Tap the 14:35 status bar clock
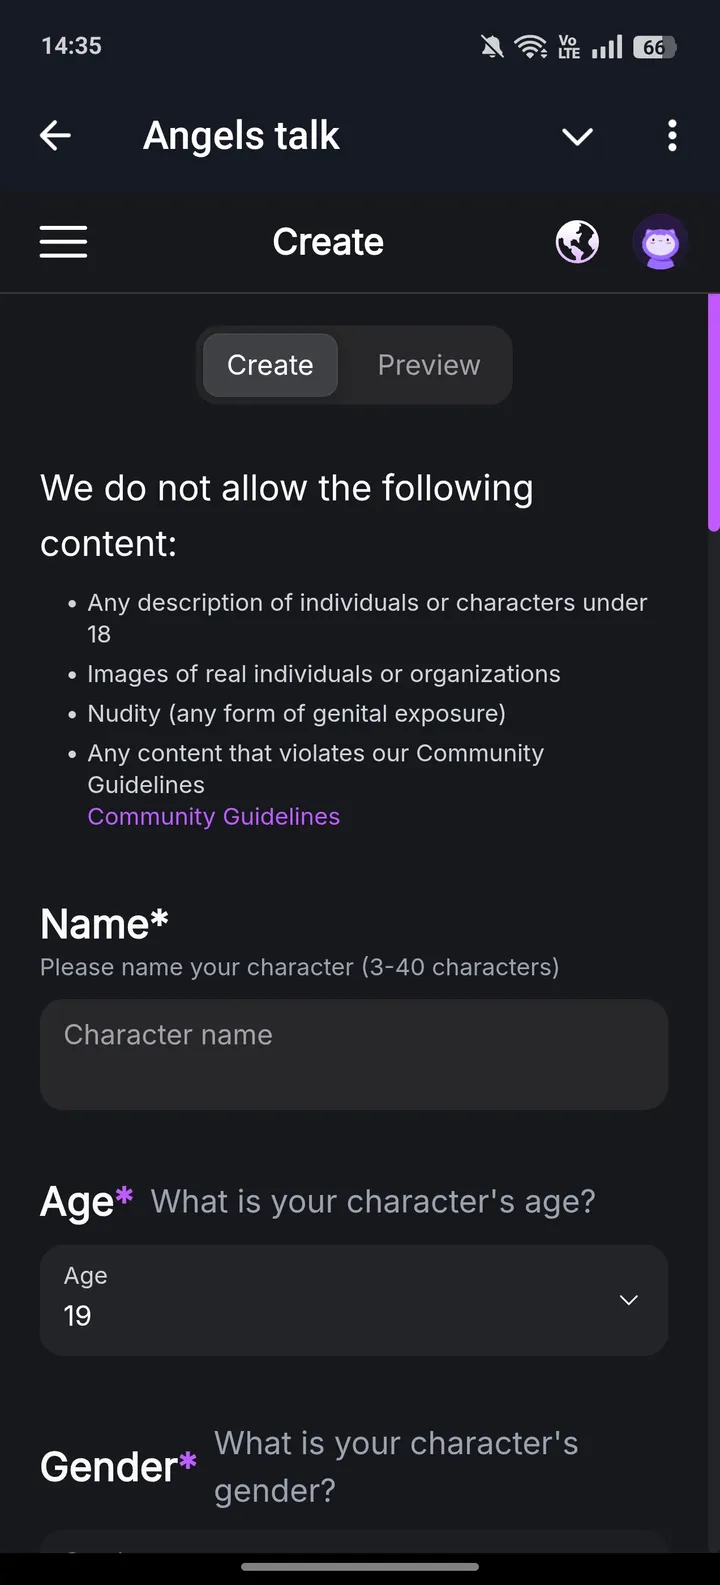This screenshot has height=1585, width=720. (x=72, y=46)
